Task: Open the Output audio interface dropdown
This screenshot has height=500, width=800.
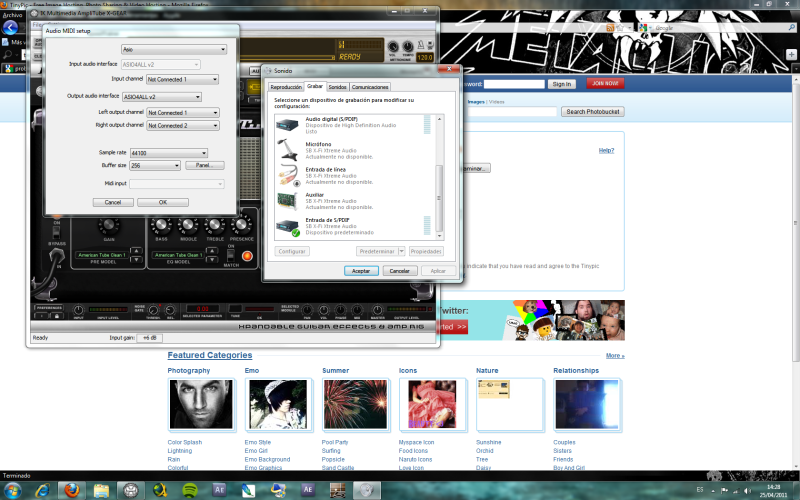Action: tap(162, 97)
